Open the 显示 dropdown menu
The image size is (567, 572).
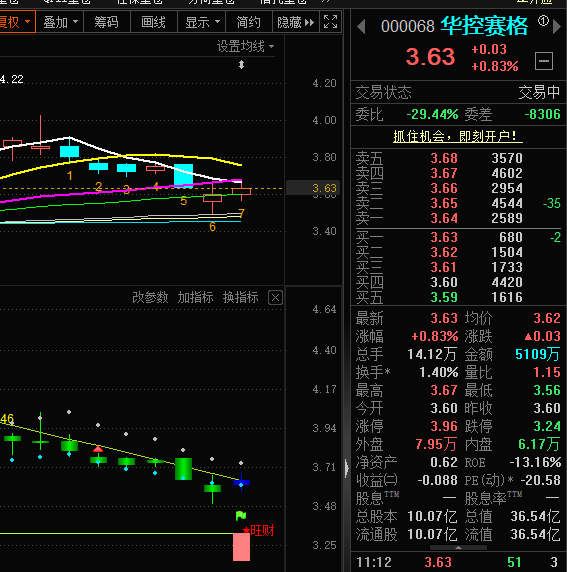(x=202, y=22)
